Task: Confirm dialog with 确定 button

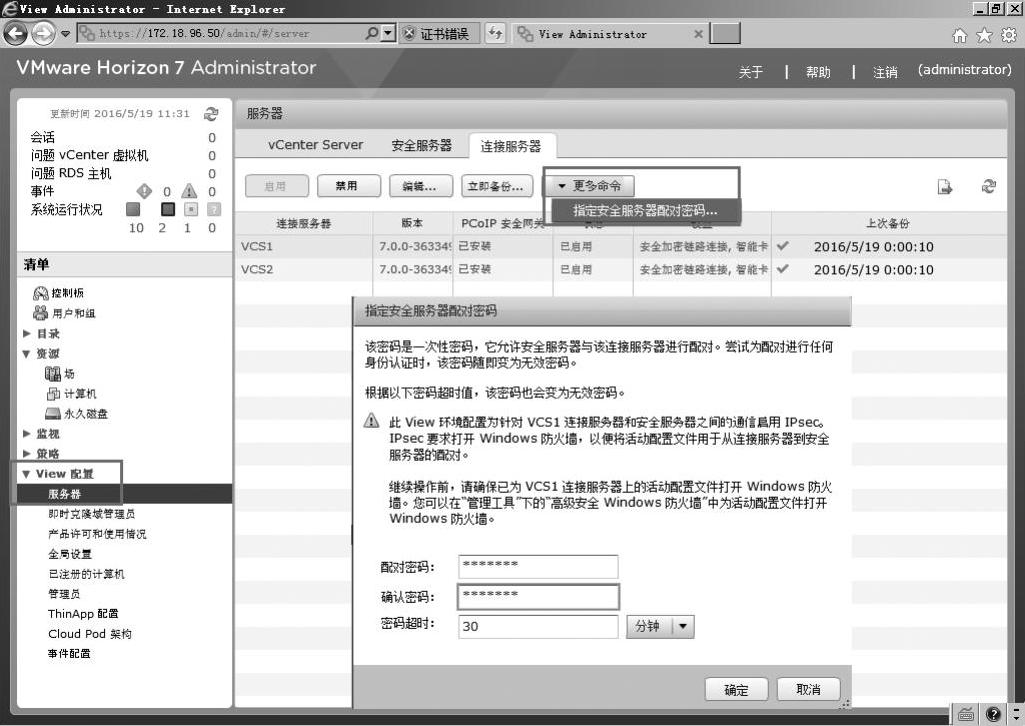Action: point(736,689)
